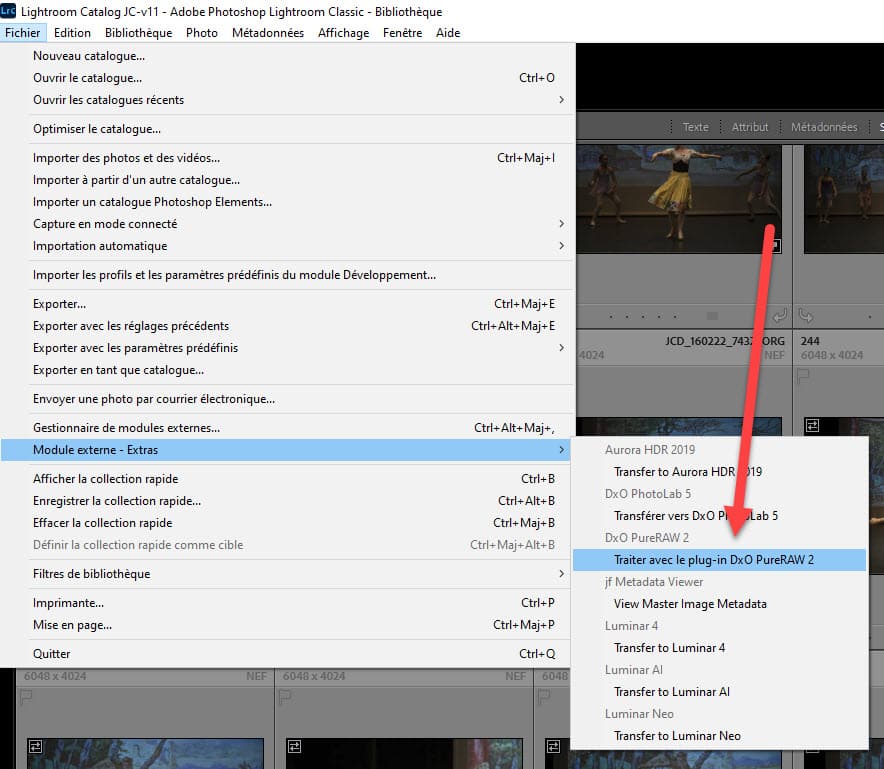Select the dancer in yellow skirt thumbnail
Screen dimensions: 884x769
(x=679, y=199)
